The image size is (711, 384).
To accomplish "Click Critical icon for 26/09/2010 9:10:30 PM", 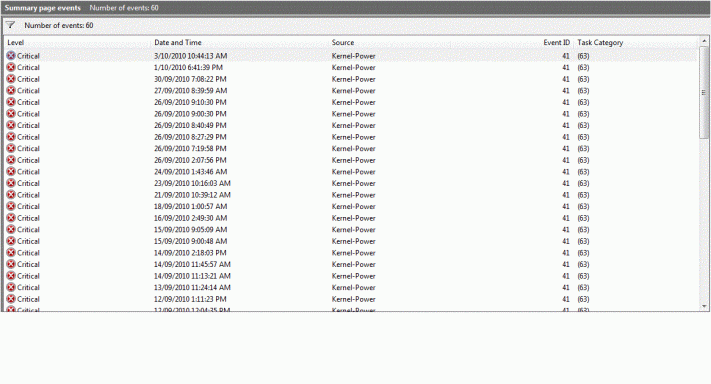I will coord(11,102).
